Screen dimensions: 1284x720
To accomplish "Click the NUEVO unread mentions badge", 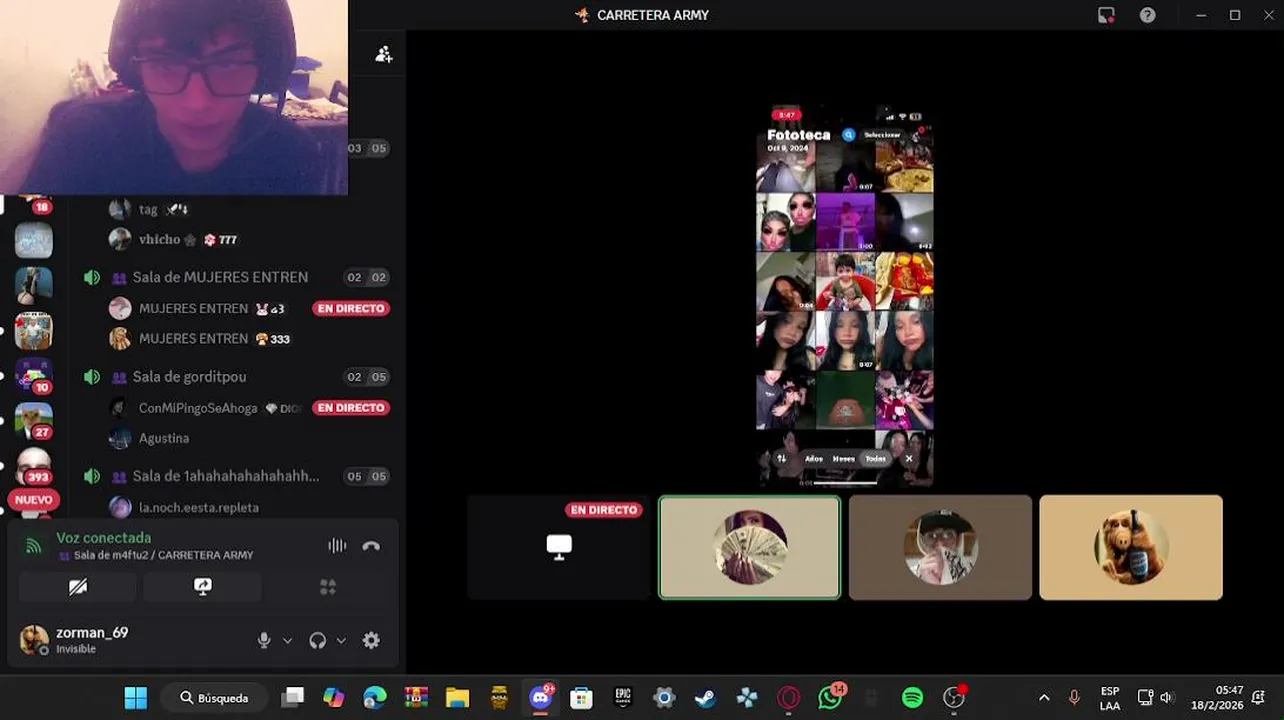I will pos(33,500).
